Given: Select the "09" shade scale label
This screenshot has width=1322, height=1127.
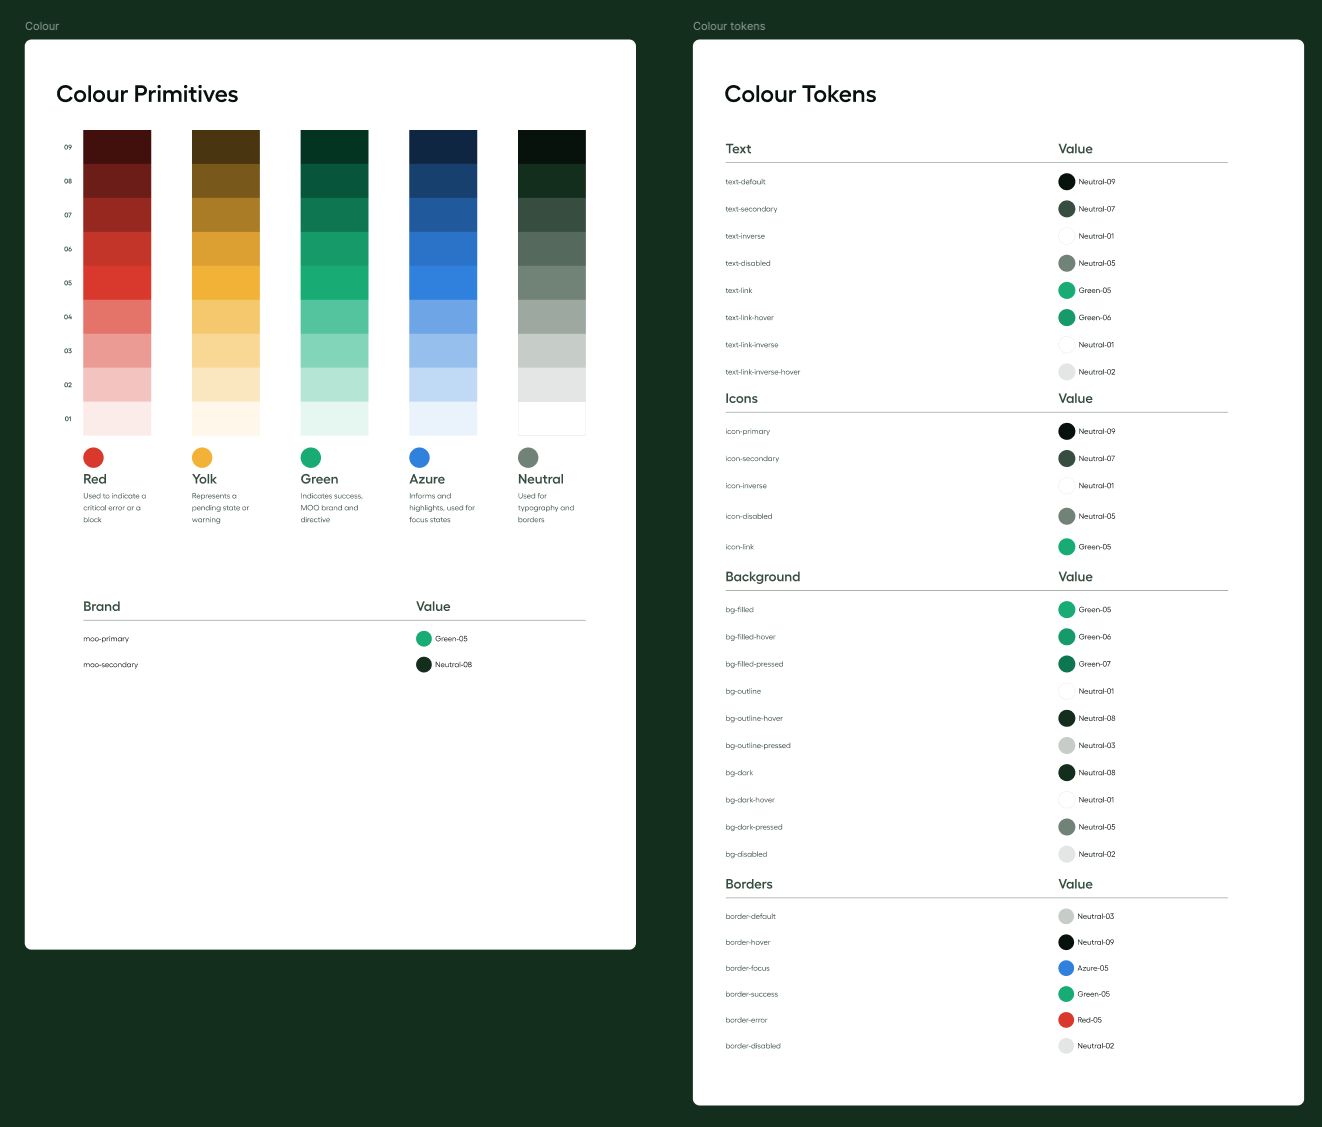Looking at the screenshot, I should [x=68, y=147].
